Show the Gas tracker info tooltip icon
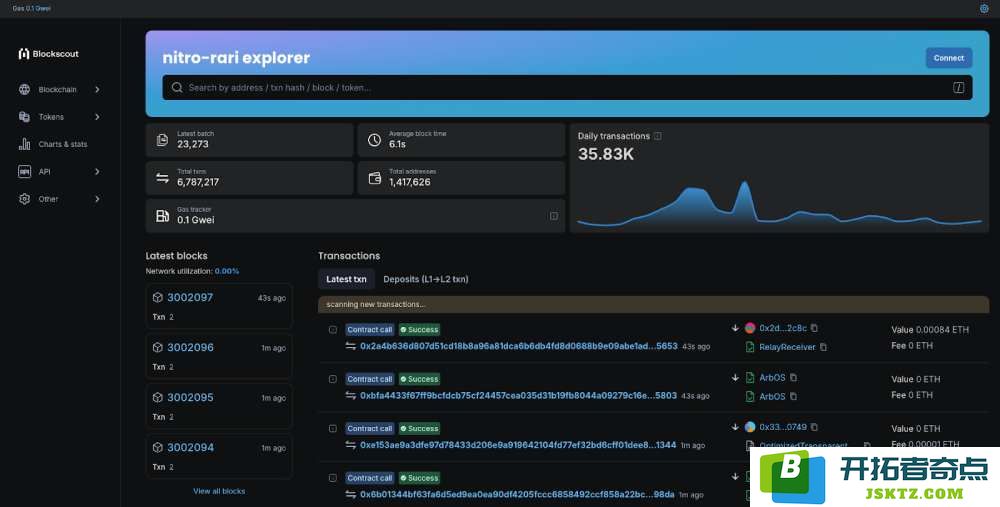1000x507 pixels. tap(554, 216)
